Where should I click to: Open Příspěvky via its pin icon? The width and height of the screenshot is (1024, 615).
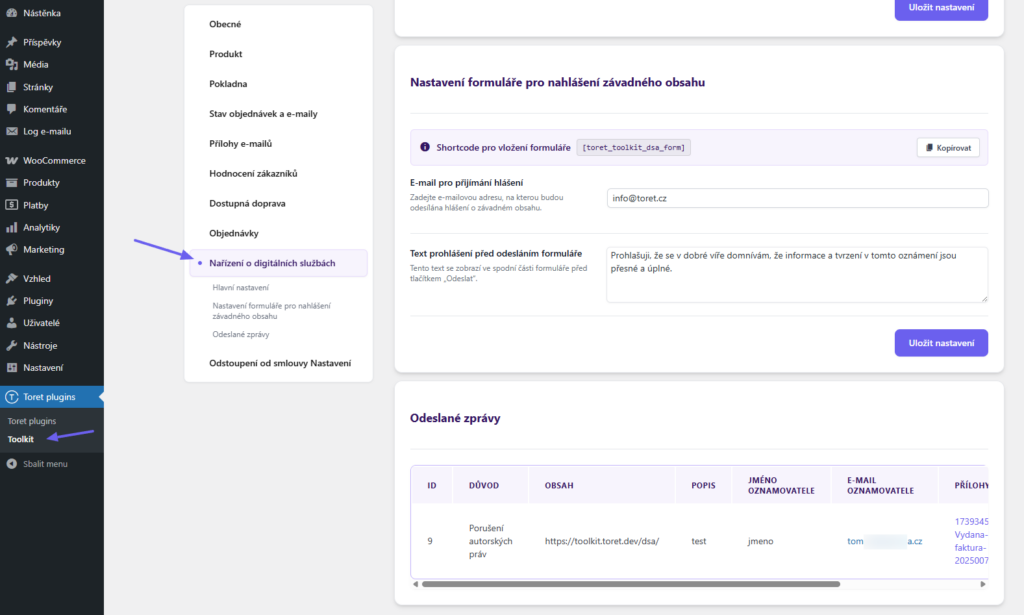[x=11, y=42]
